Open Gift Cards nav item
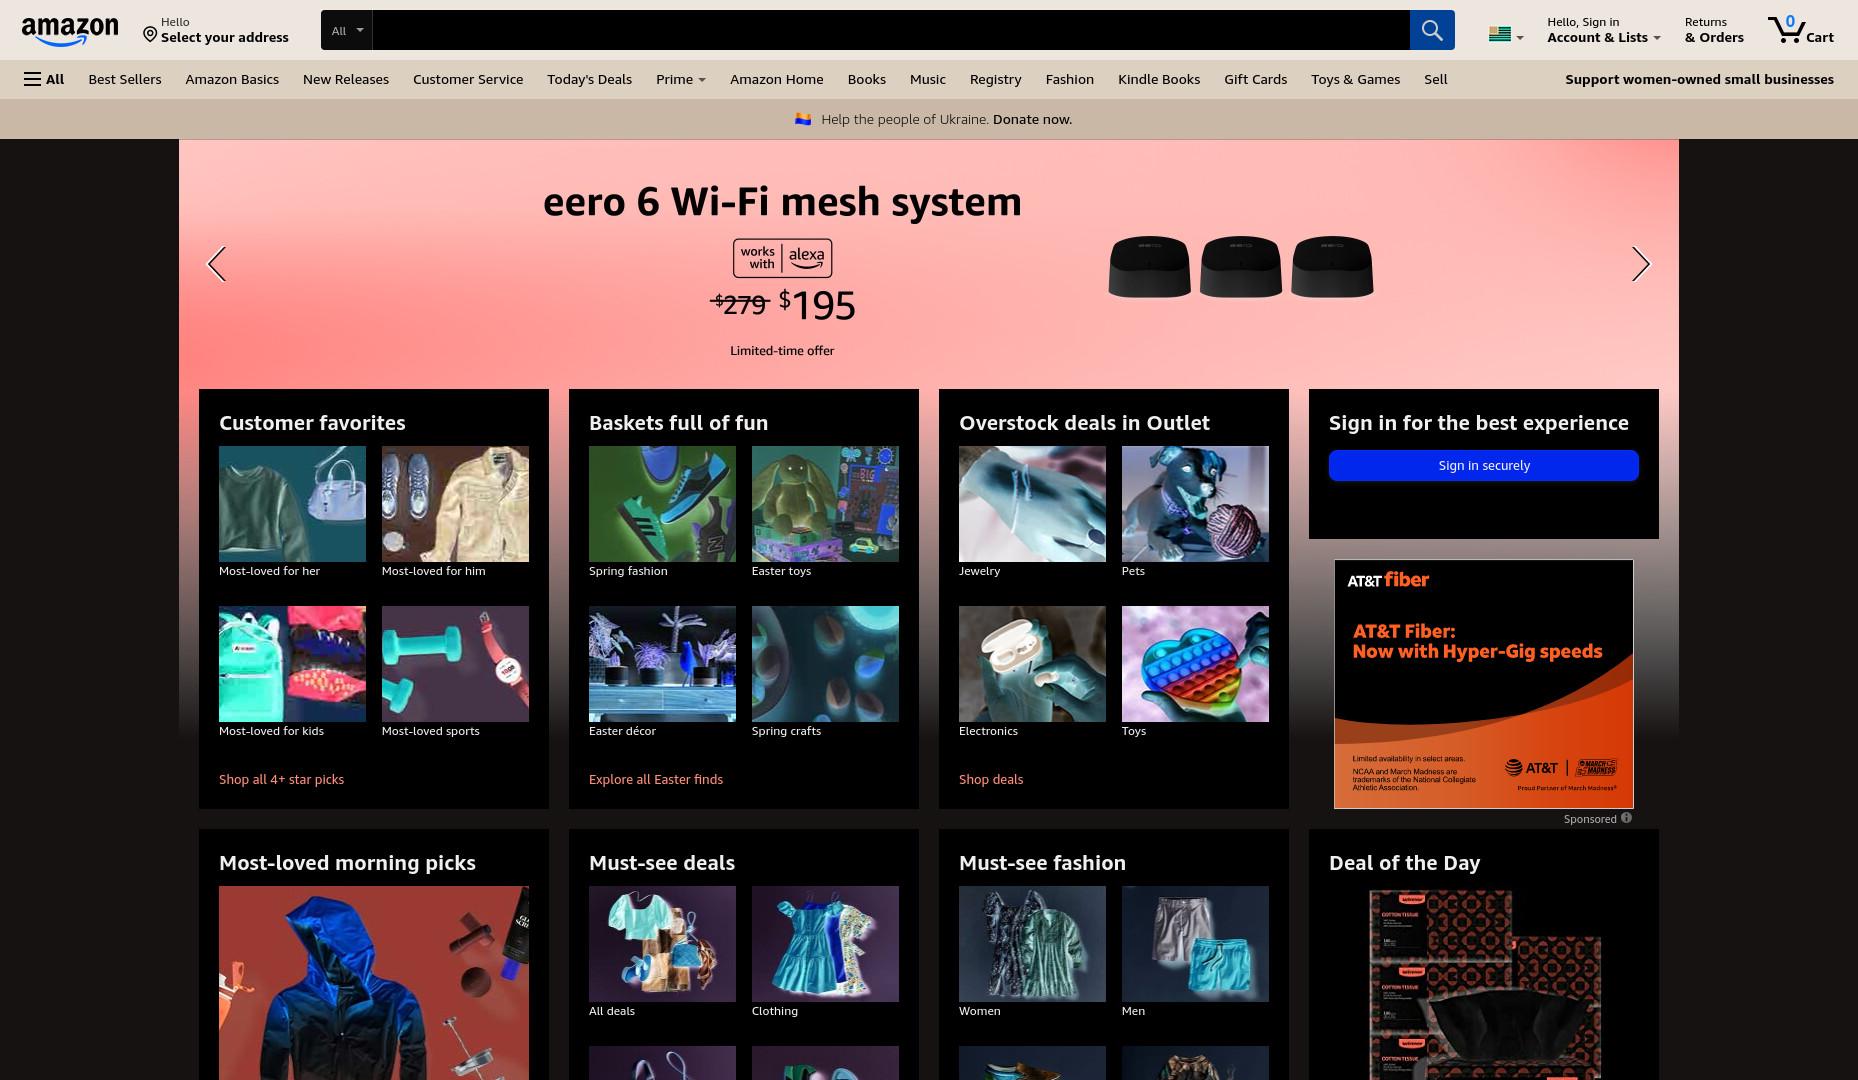The height and width of the screenshot is (1080, 1858). 1256,79
